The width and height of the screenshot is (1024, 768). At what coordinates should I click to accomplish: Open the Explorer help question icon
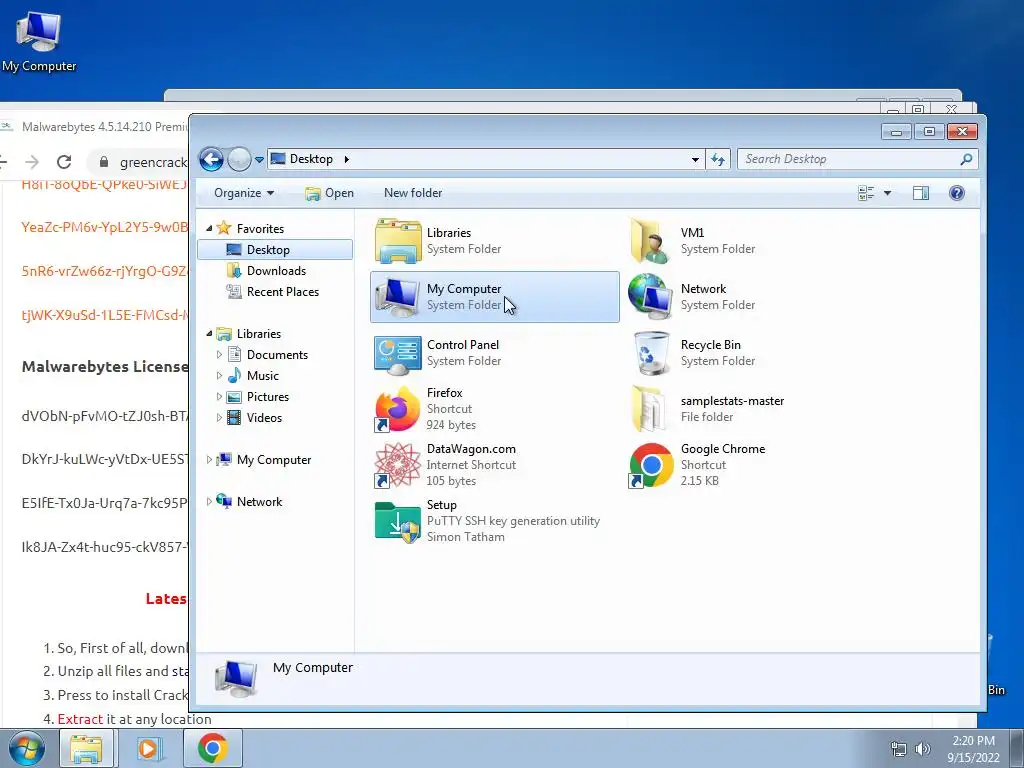click(x=957, y=193)
